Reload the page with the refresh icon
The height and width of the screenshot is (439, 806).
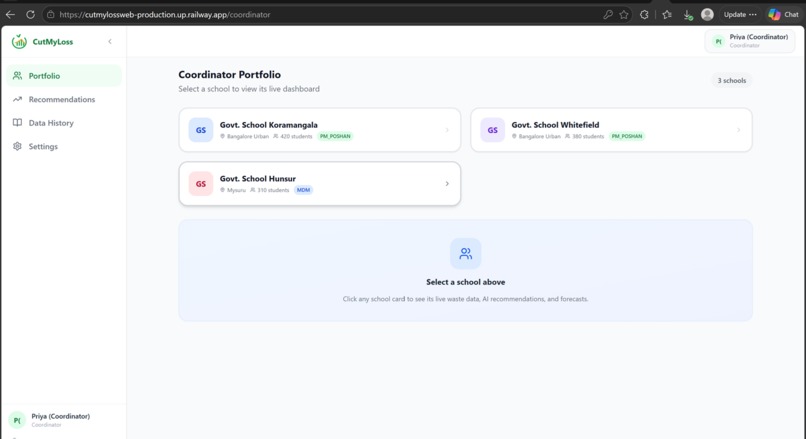point(30,14)
